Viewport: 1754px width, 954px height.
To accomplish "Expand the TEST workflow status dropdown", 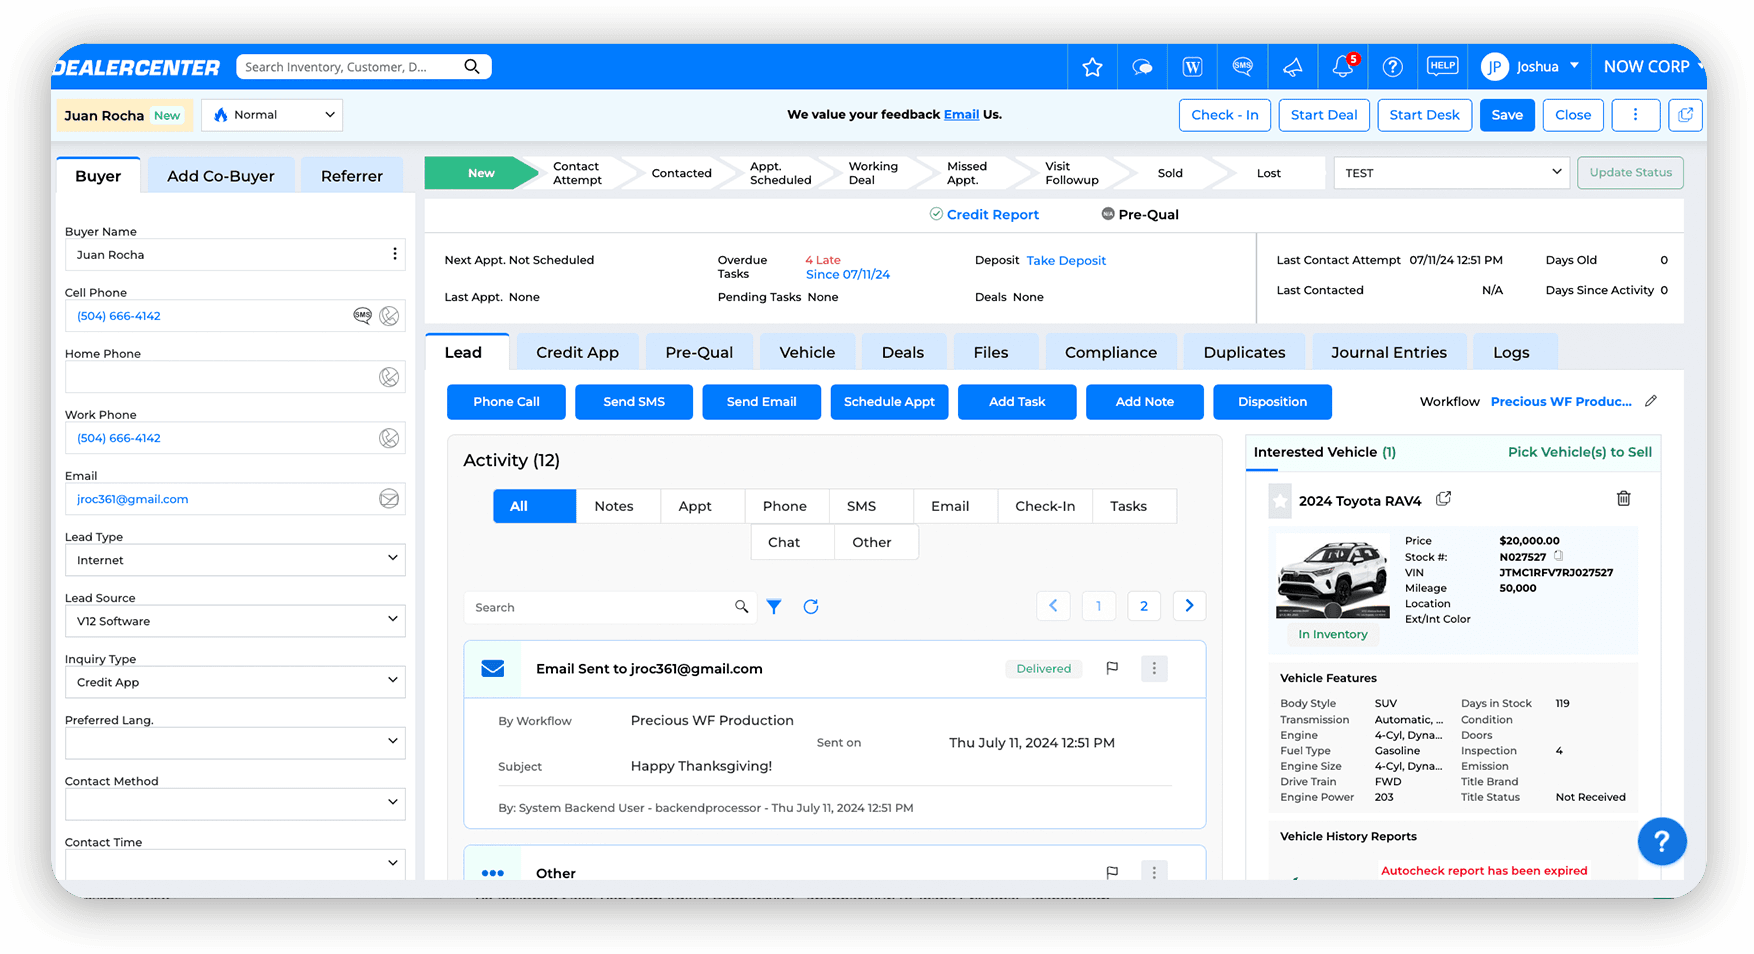I will (x=1556, y=172).
